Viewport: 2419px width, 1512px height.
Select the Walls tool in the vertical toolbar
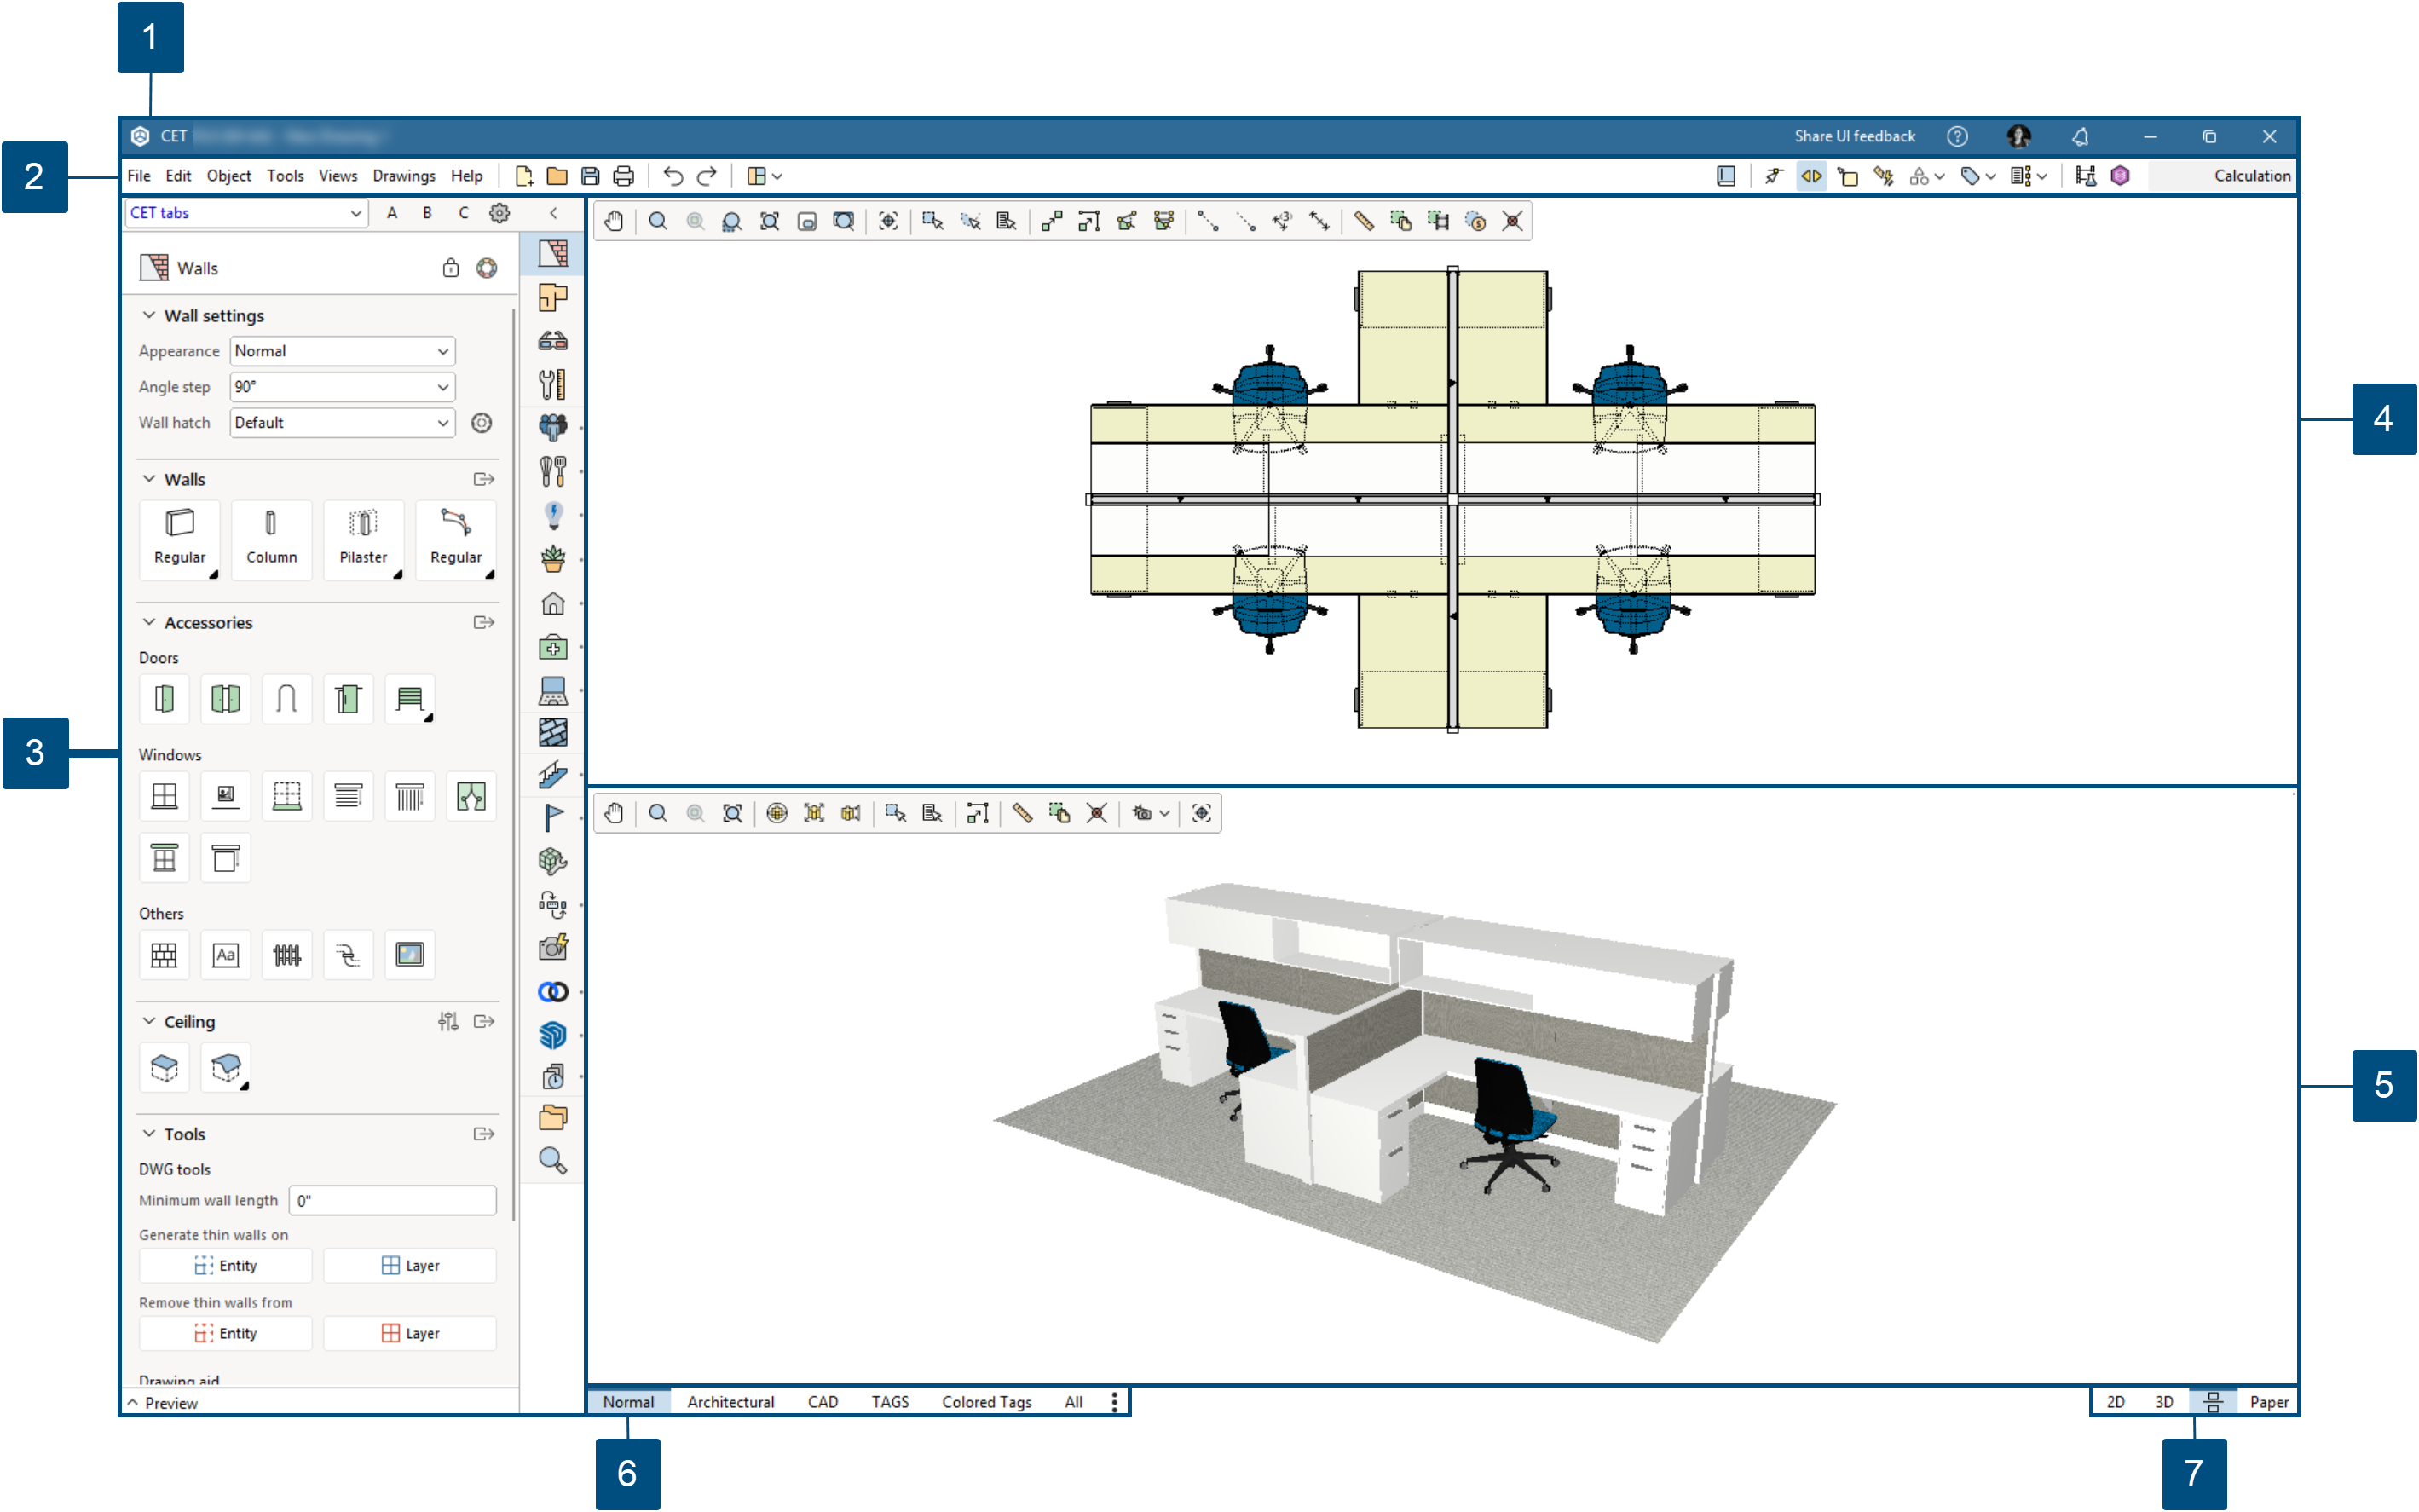pos(553,253)
